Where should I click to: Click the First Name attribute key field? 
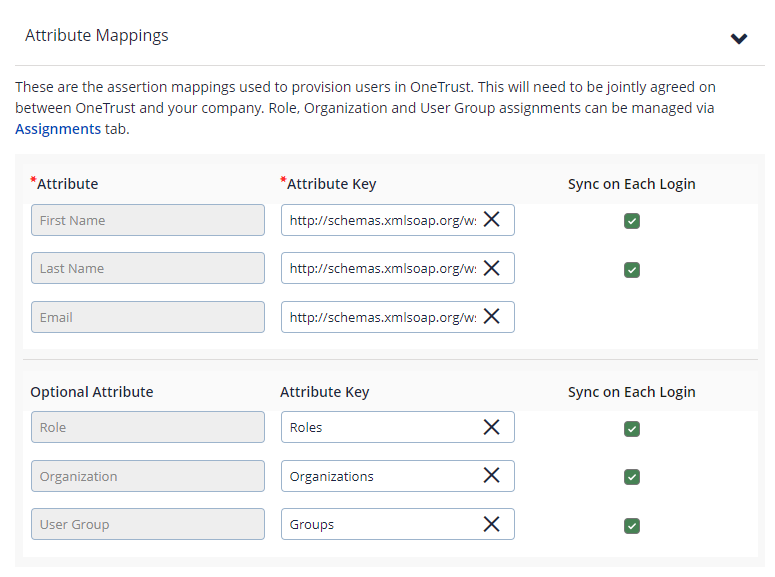(x=382, y=220)
